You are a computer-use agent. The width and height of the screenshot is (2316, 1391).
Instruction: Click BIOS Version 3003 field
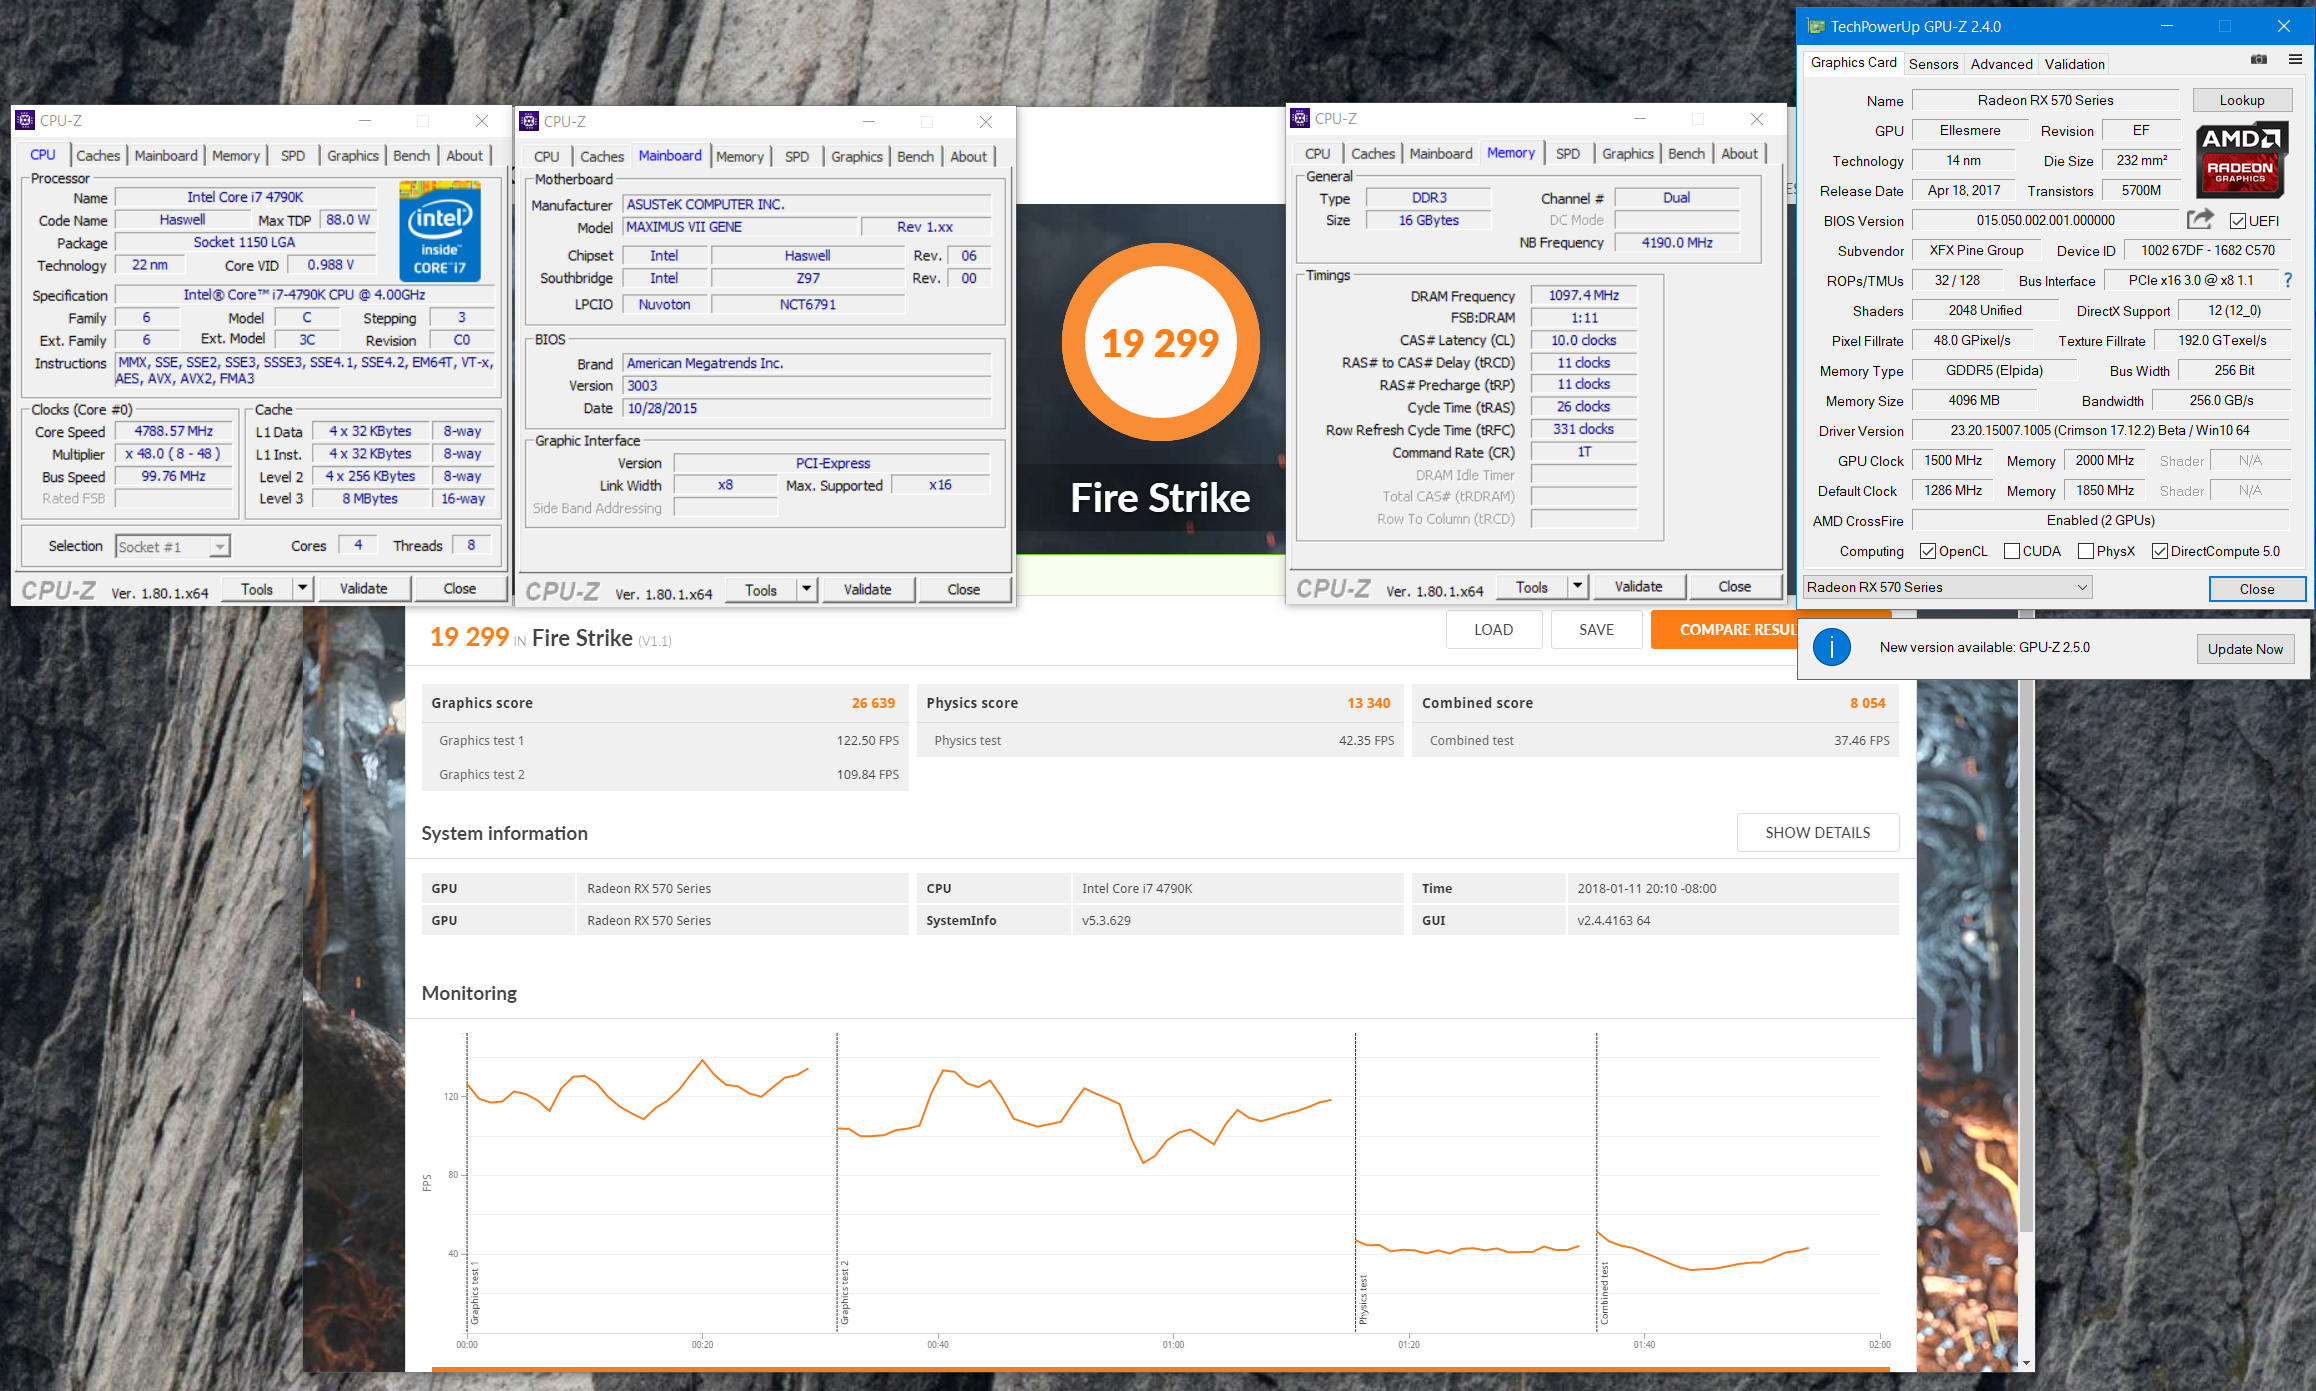pos(807,386)
